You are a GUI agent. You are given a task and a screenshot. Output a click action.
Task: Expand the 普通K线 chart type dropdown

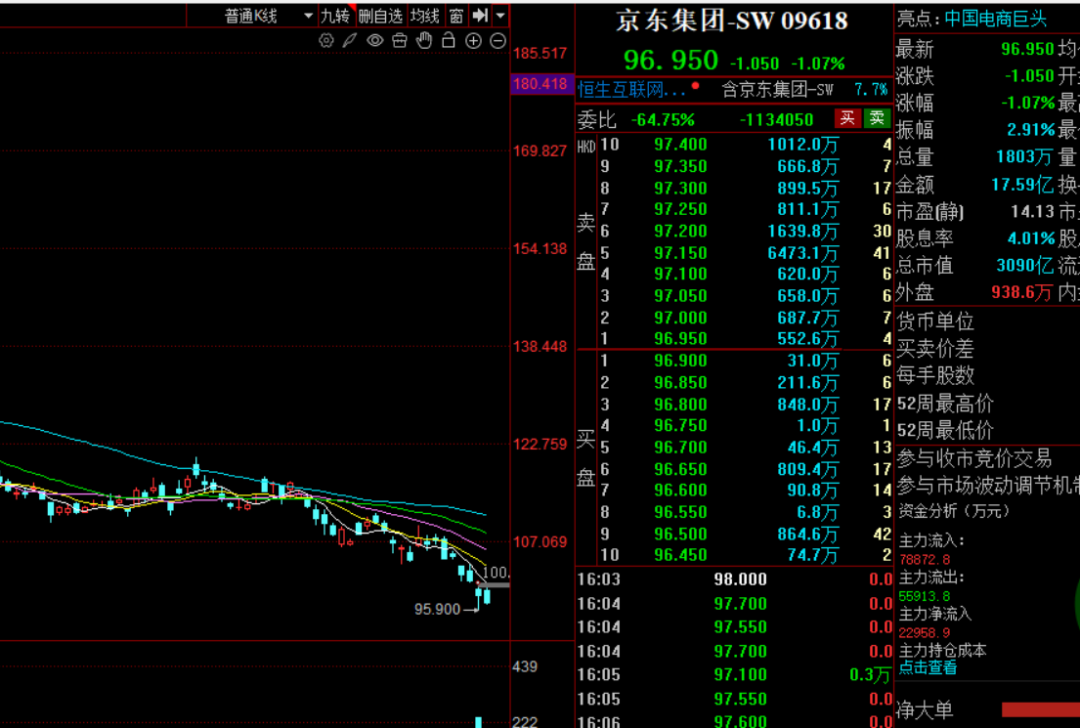[x=307, y=16]
